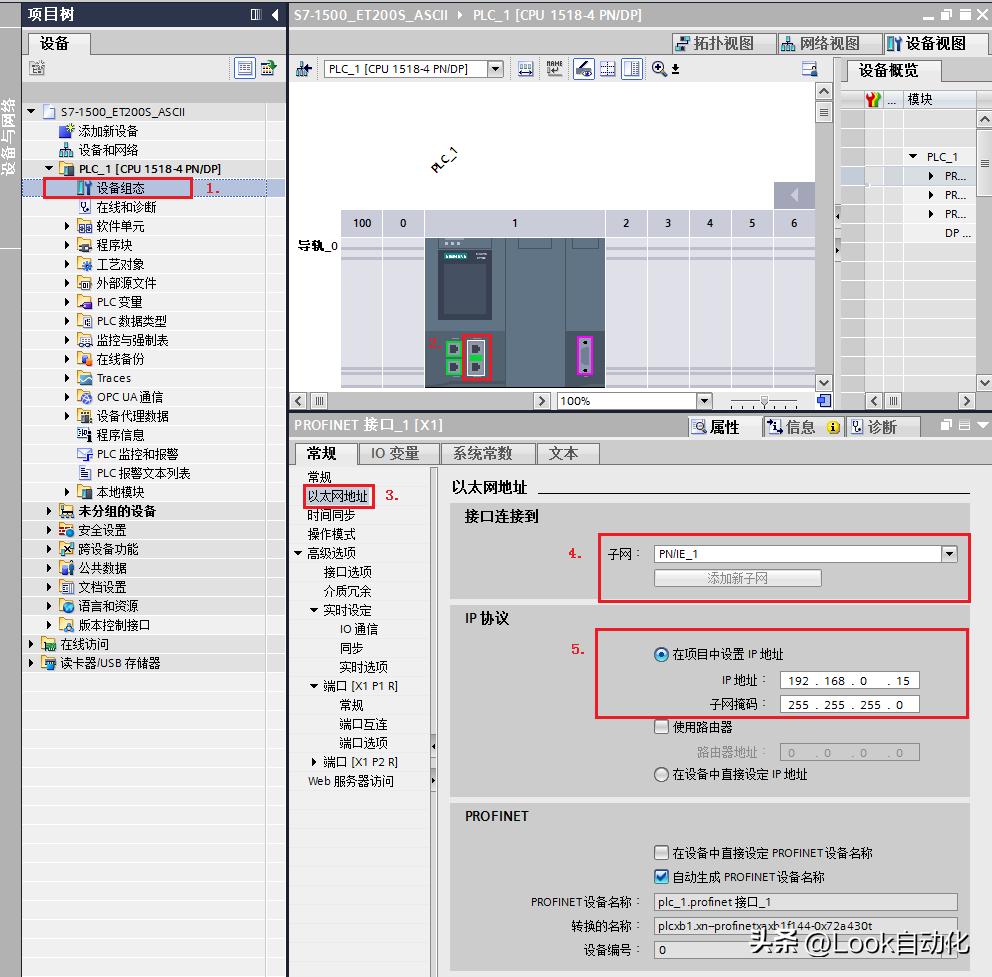This screenshot has width=992, height=977.
Task: Click the rename device (NAME) icon in toolbar
Action: pyautogui.click(x=554, y=69)
